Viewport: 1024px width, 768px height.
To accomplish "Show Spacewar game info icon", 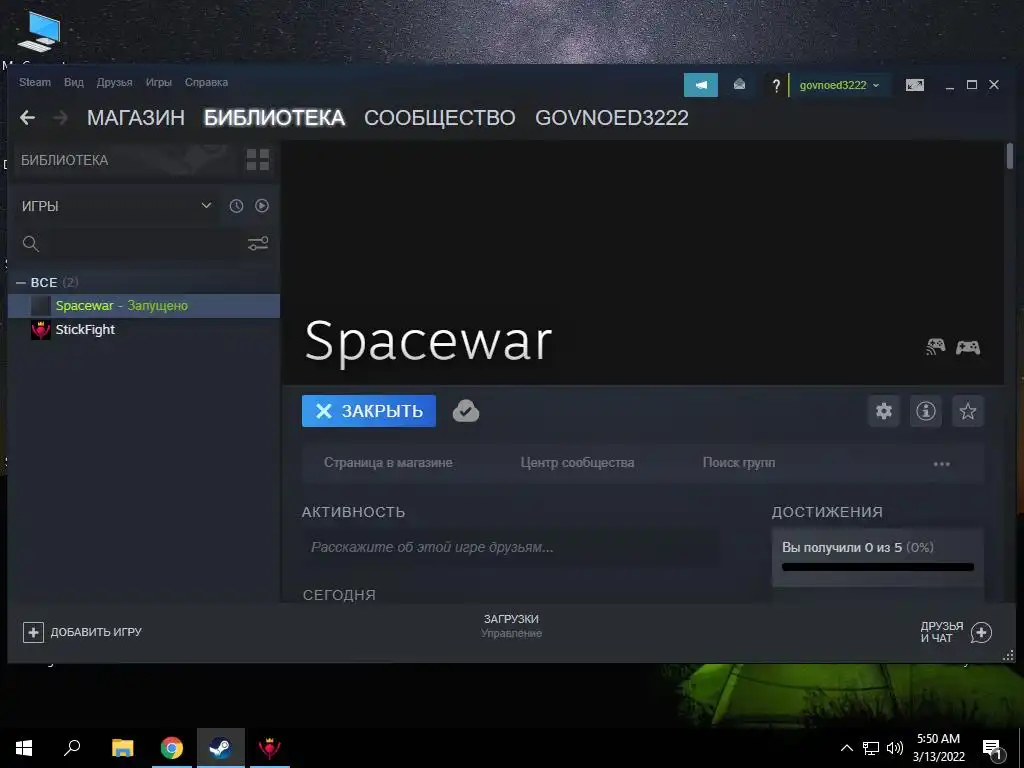I will point(925,411).
